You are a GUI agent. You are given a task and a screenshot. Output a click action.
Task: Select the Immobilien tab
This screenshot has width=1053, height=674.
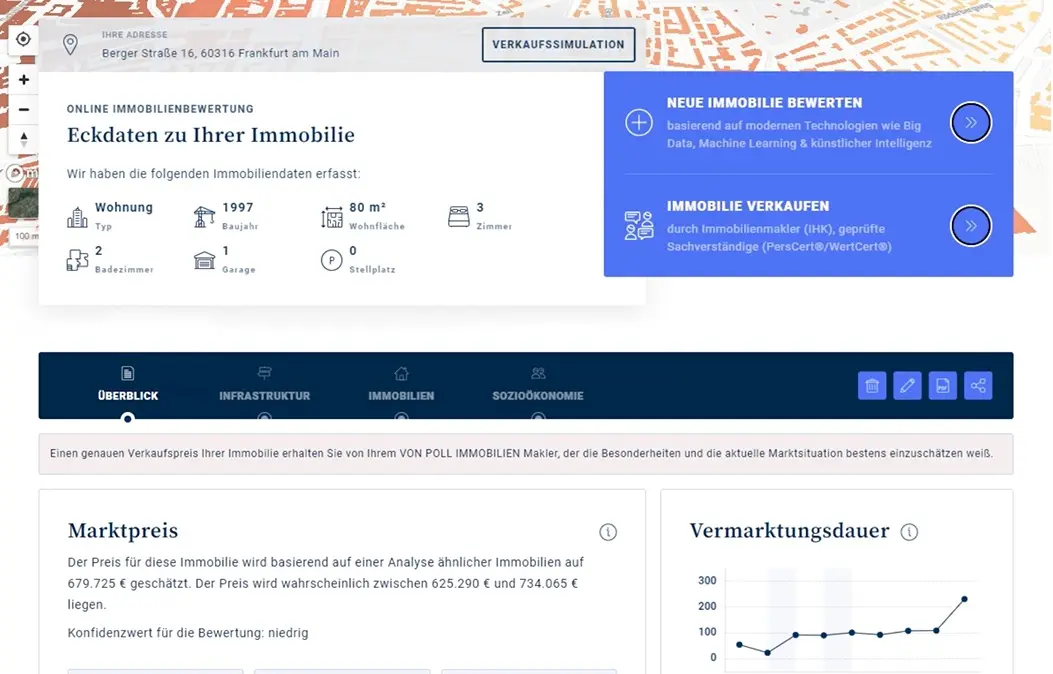tap(401, 387)
